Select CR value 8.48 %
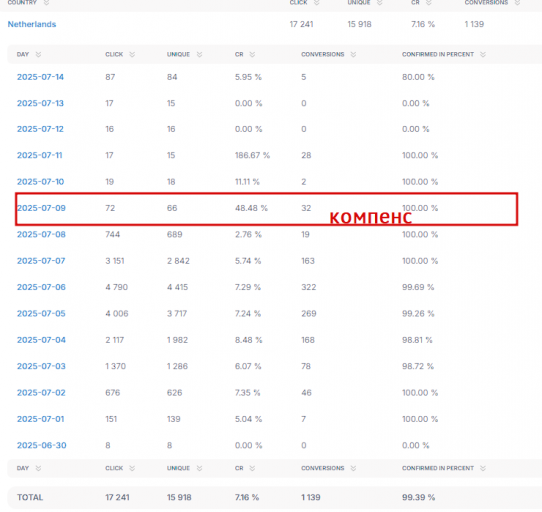The height and width of the screenshot is (512, 542). (249, 340)
